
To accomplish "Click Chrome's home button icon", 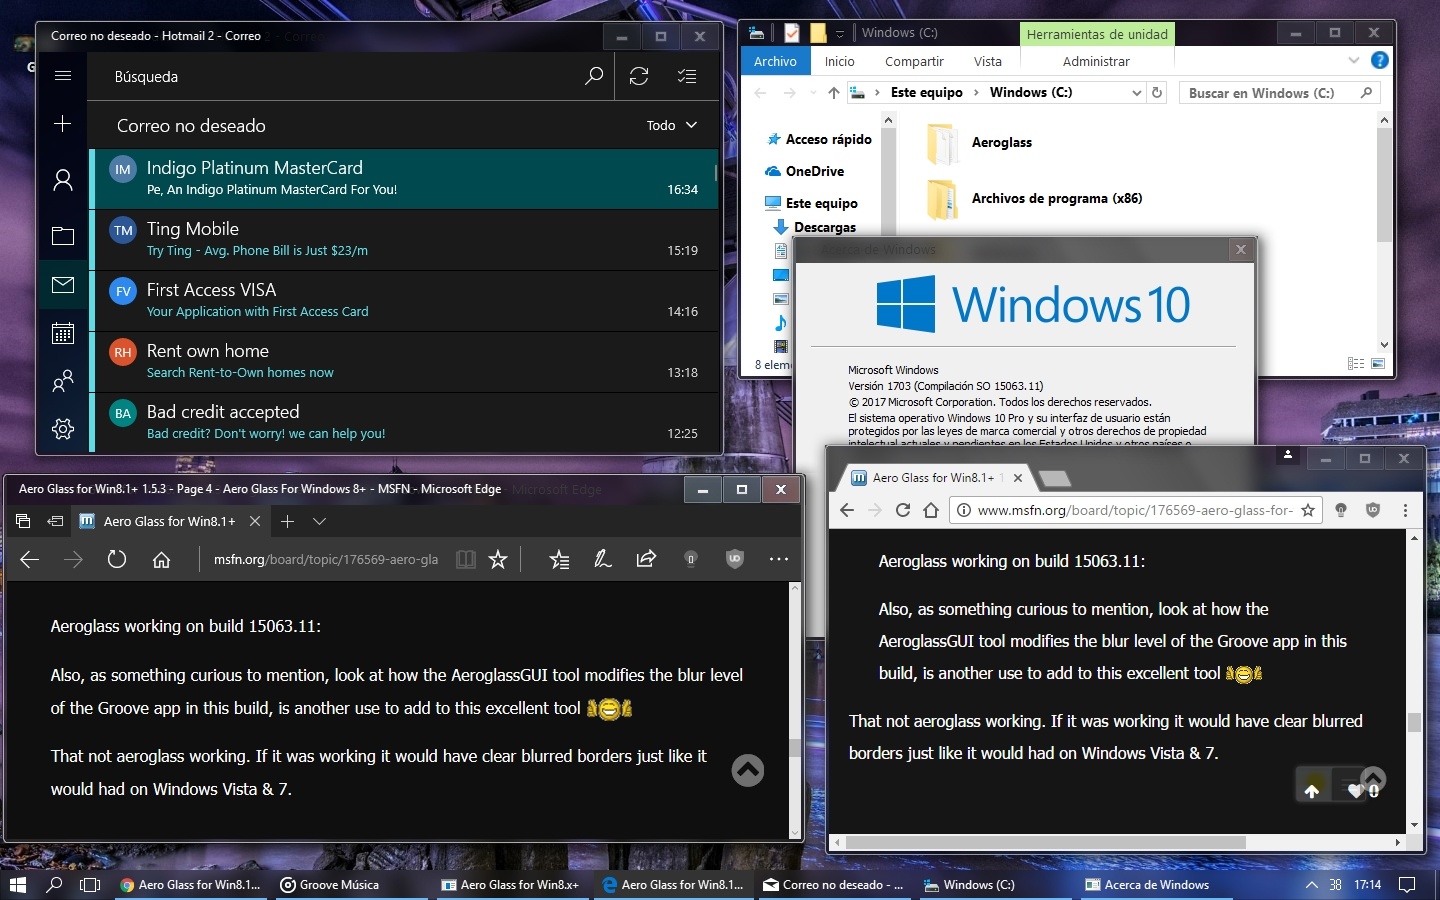I will (931, 510).
